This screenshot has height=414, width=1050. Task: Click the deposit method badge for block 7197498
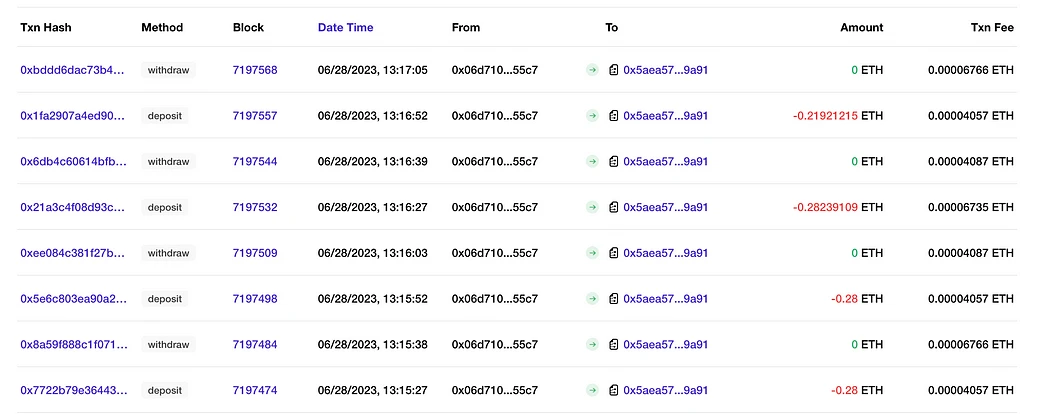point(164,298)
